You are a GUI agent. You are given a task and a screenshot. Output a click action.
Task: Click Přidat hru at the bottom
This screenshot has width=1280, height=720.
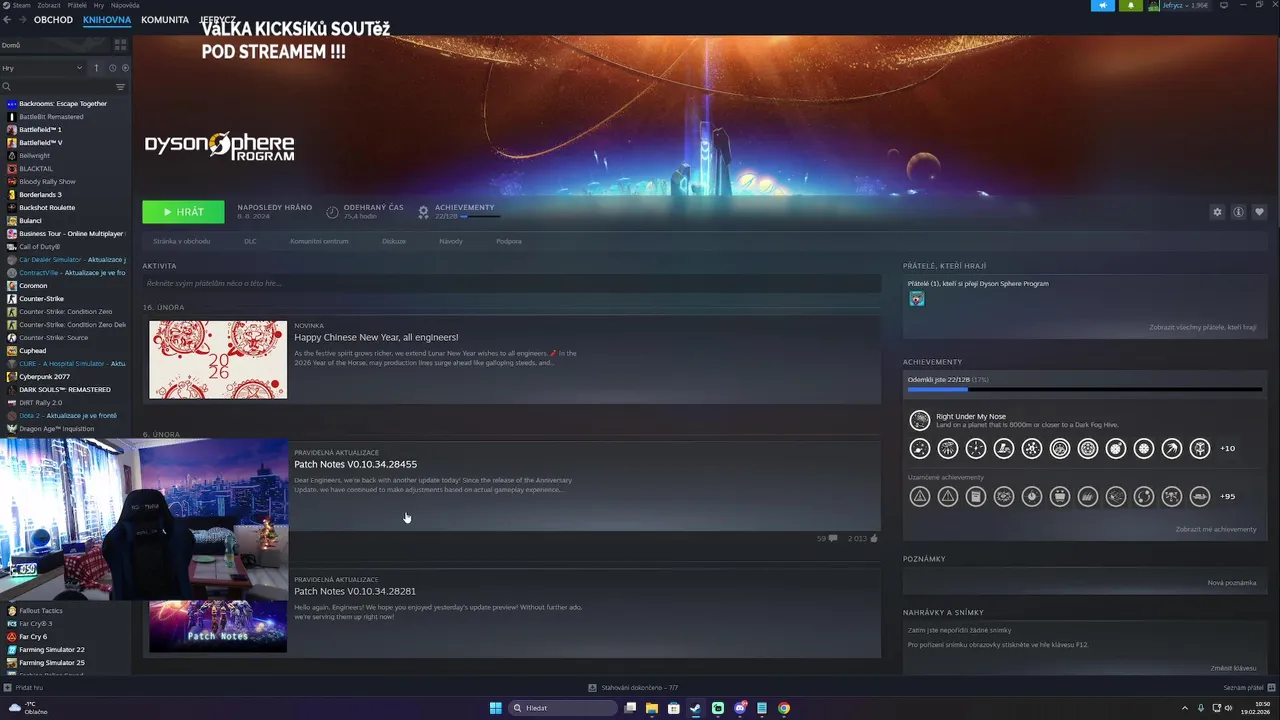tap(23, 688)
